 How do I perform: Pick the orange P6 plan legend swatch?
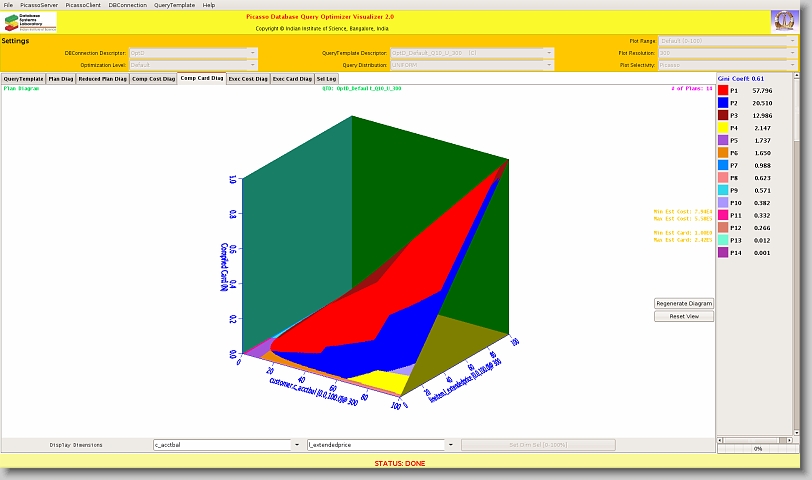[x=723, y=153]
